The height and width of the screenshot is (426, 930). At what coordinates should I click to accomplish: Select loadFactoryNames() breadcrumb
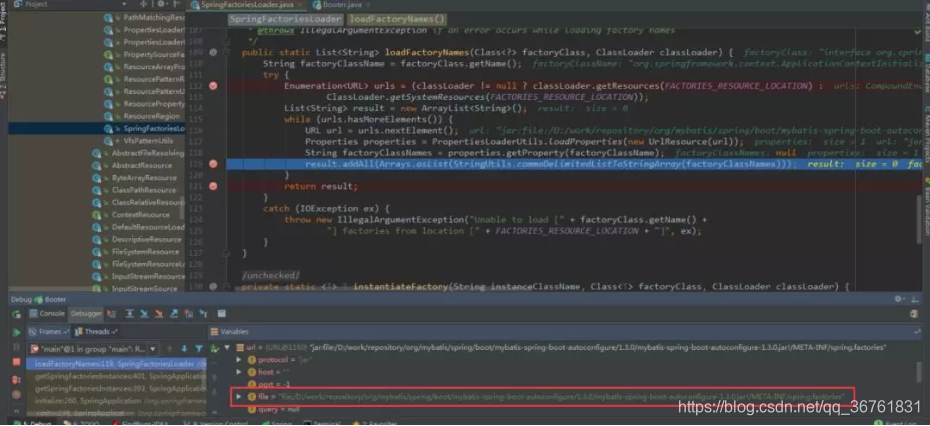(396, 20)
